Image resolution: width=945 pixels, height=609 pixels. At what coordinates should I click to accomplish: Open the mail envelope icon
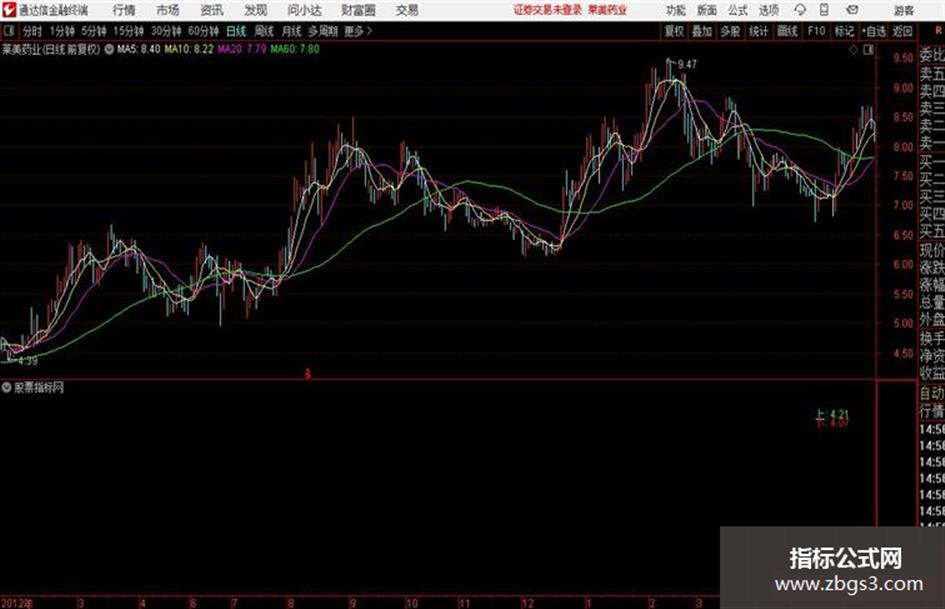852,10
